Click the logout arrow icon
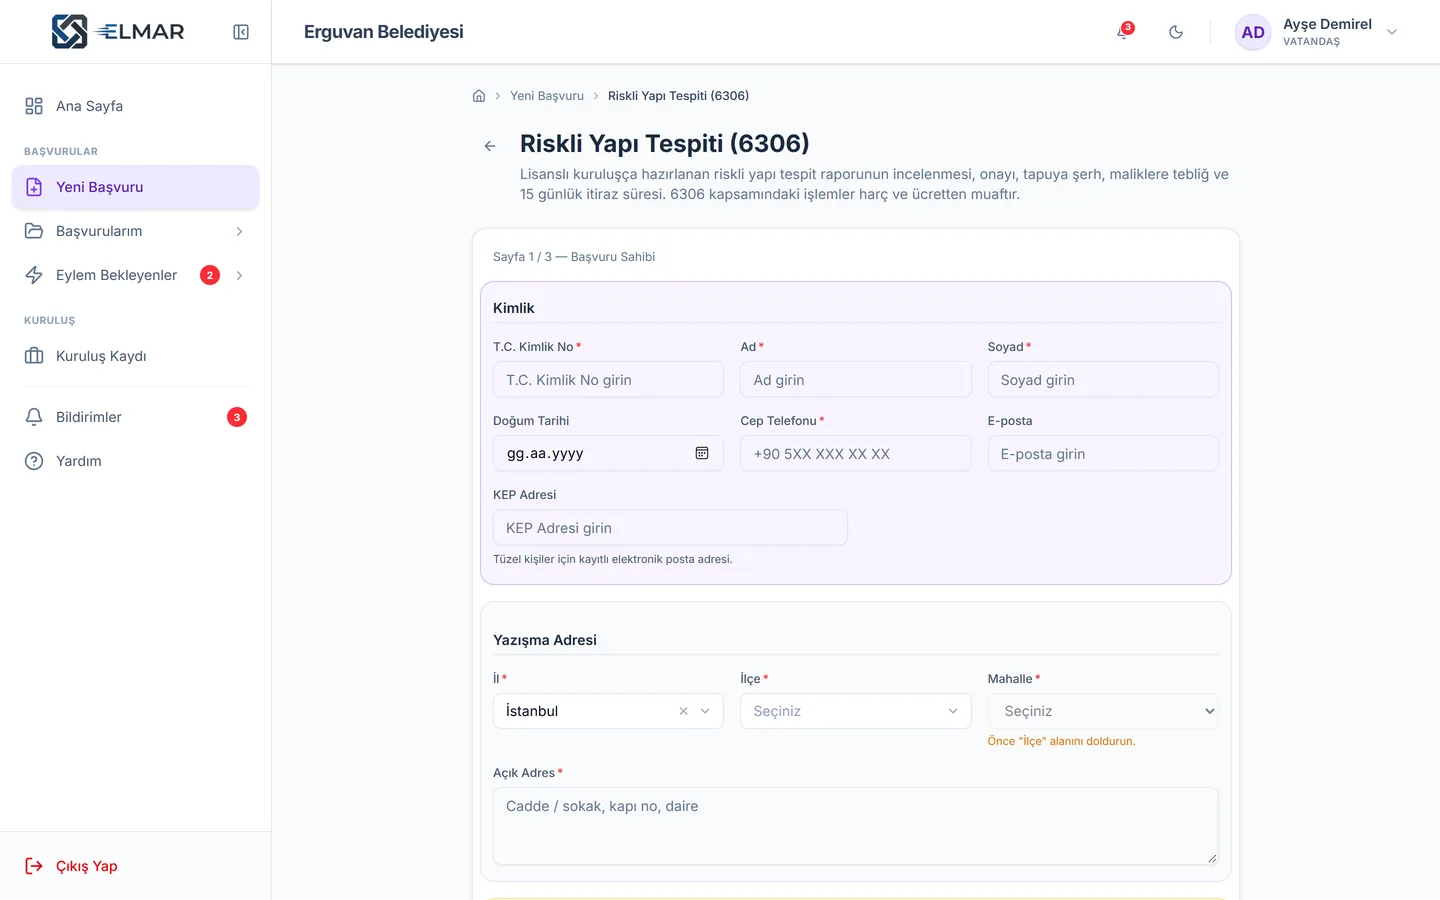 pos(34,866)
